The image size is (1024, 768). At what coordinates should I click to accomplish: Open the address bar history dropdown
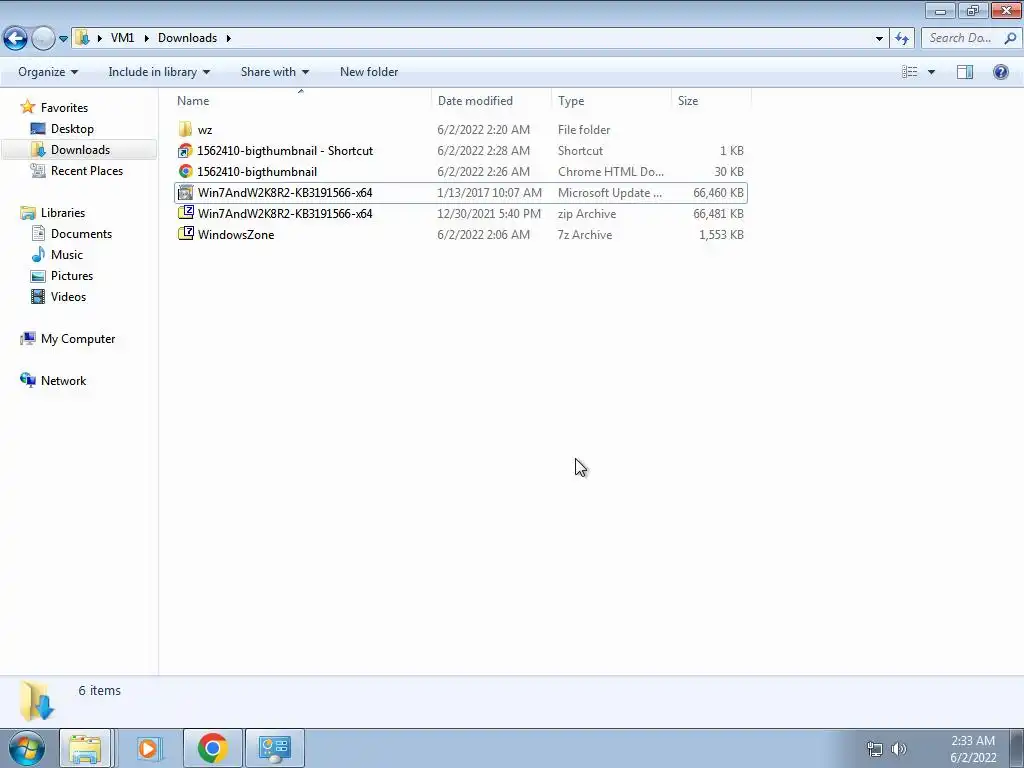click(x=879, y=39)
